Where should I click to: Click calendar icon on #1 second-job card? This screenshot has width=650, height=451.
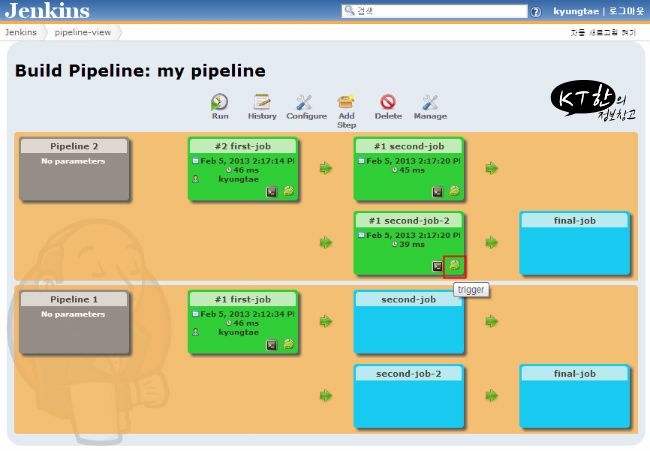(x=361, y=161)
